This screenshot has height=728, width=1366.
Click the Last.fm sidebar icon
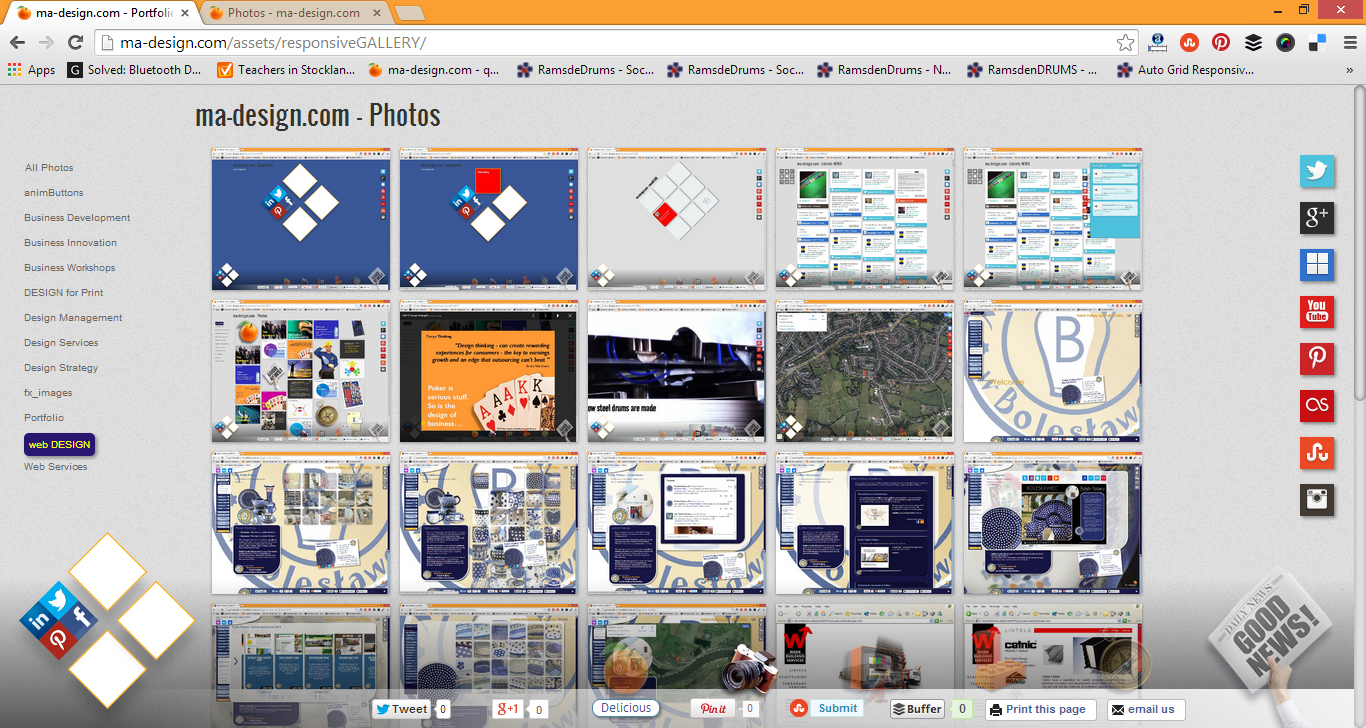click(x=1317, y=405)
